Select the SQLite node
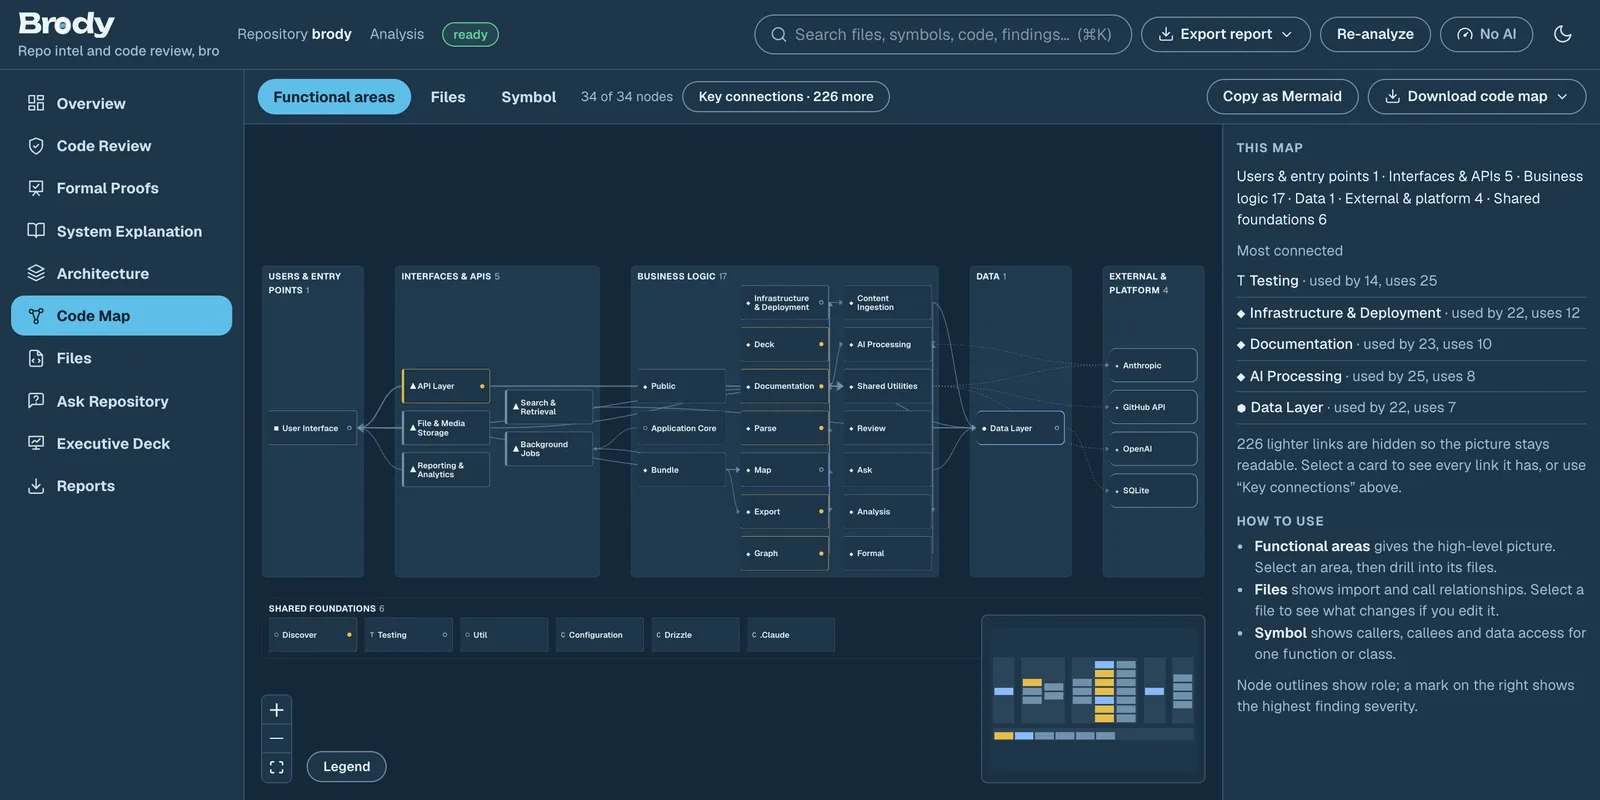Image resolution: width=1600 pixels, height=800 pixels. click(1153, 491)
